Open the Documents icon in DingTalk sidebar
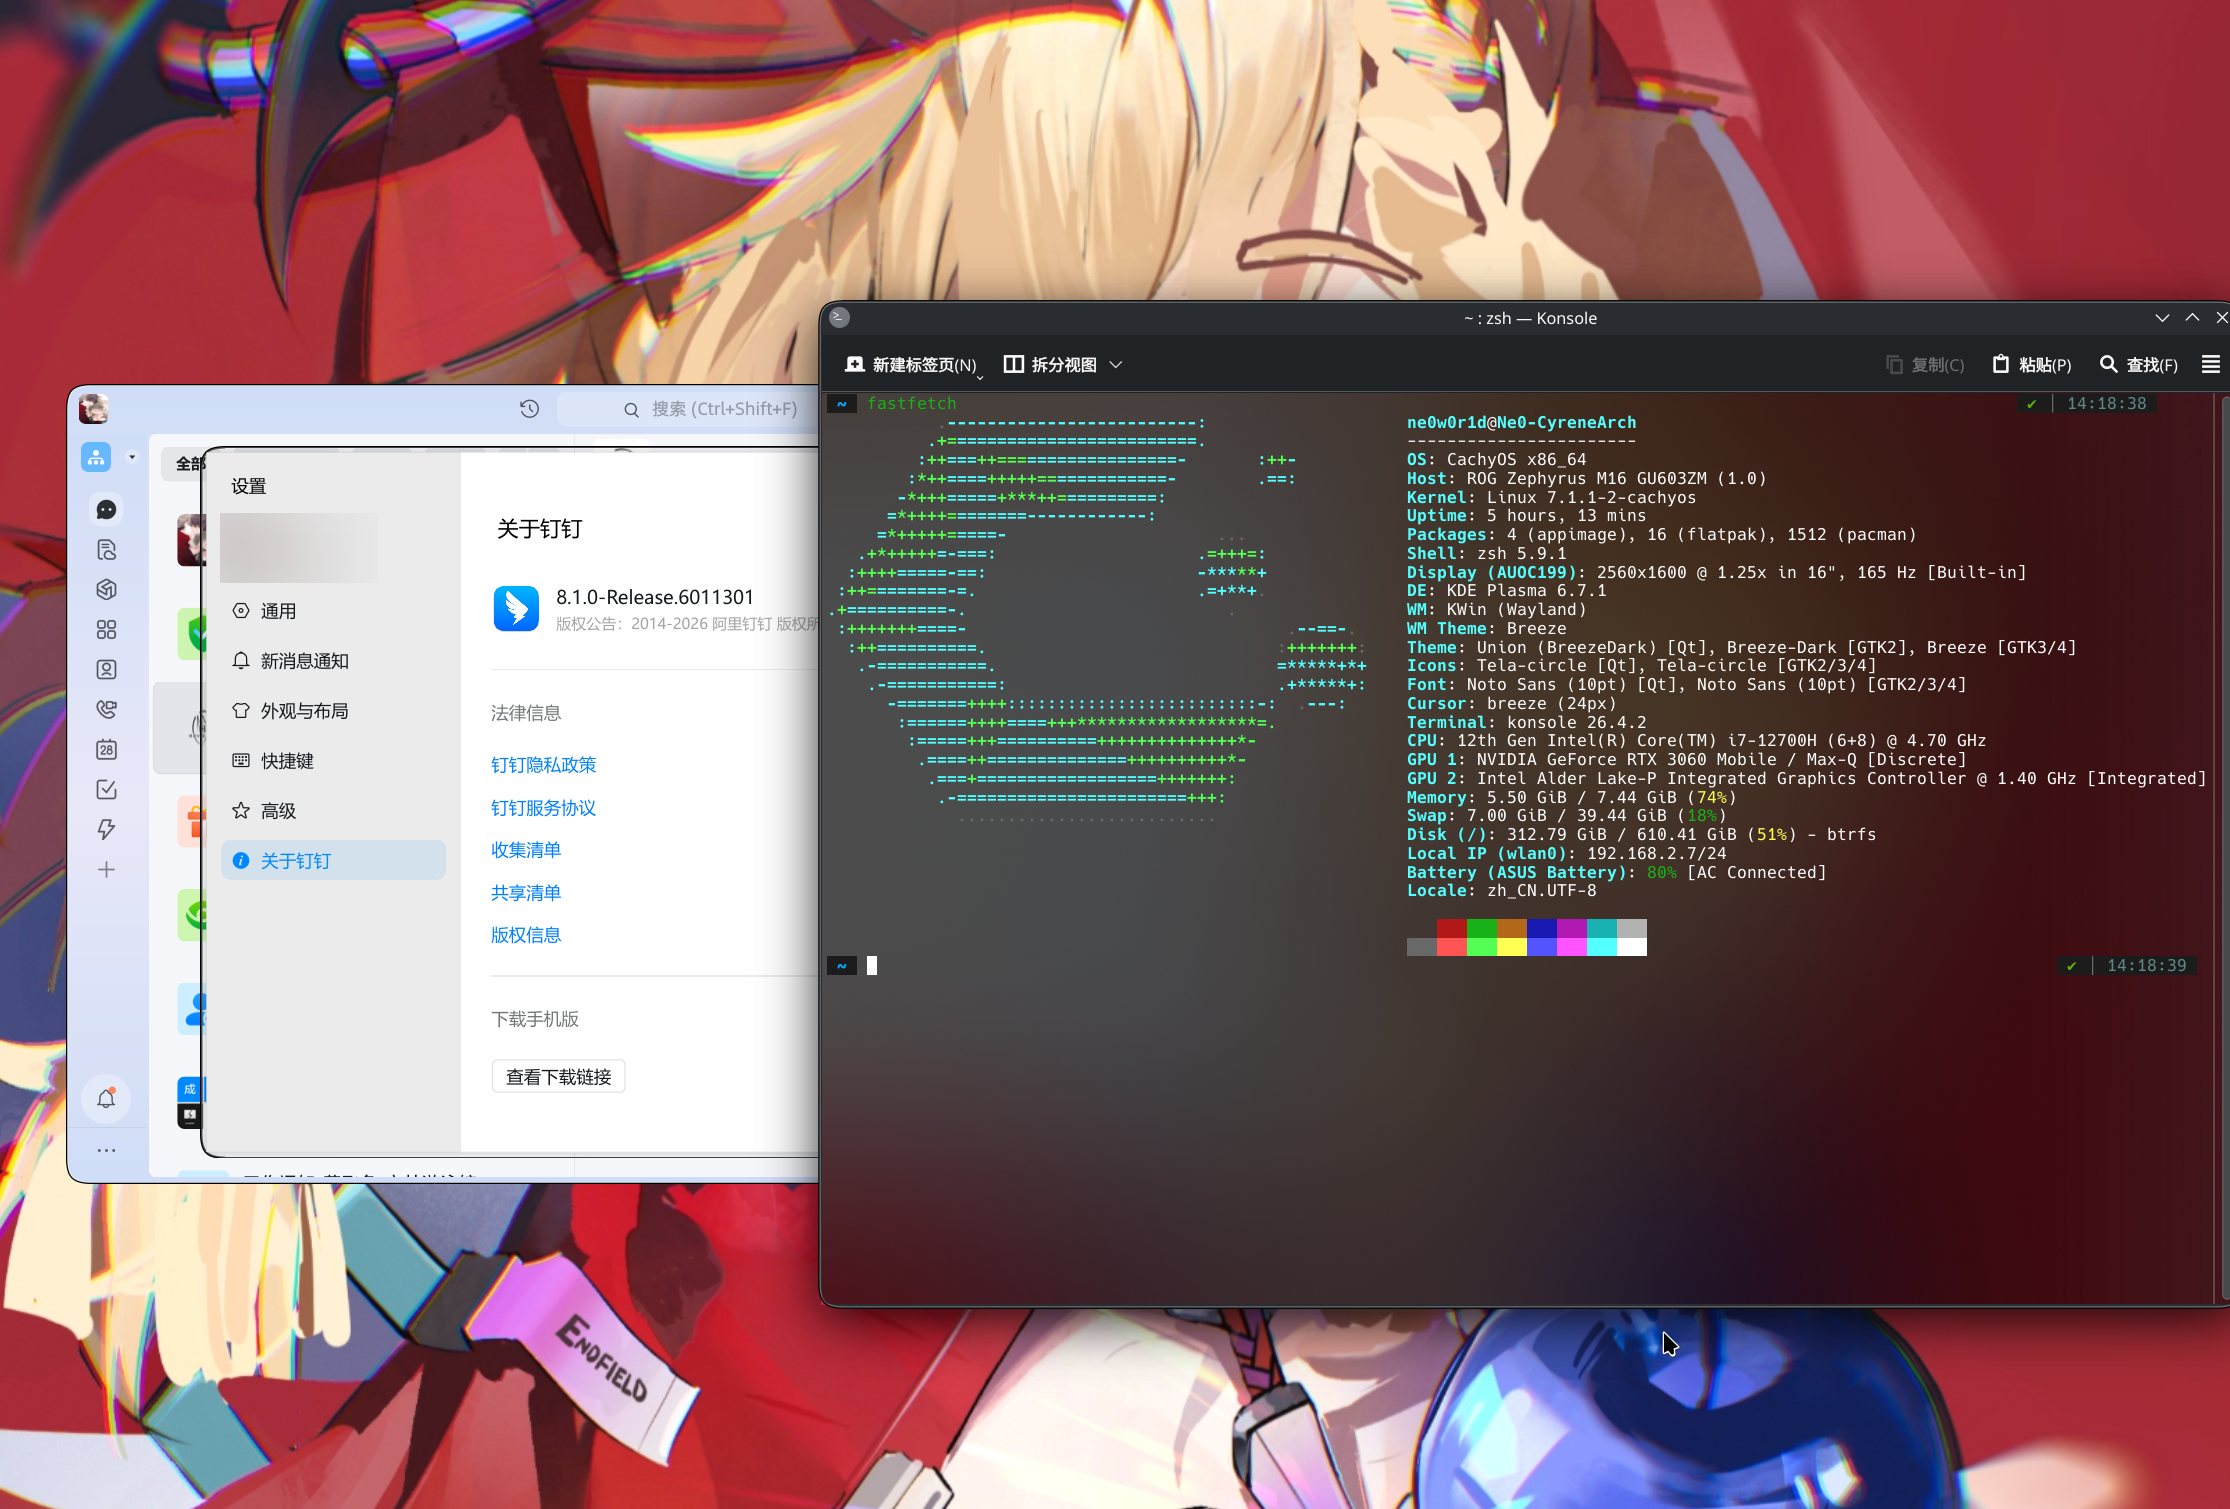 [x=106, y=550]
